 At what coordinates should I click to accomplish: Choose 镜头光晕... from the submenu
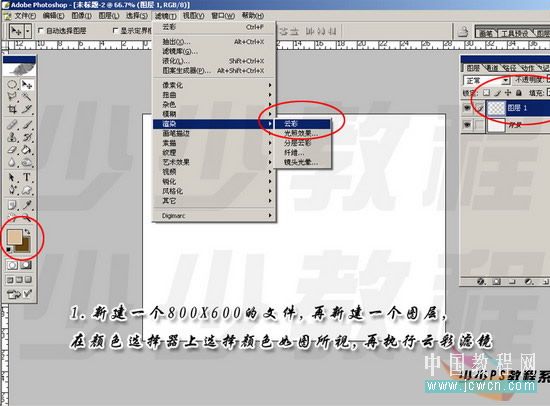(x=303, y=162)
